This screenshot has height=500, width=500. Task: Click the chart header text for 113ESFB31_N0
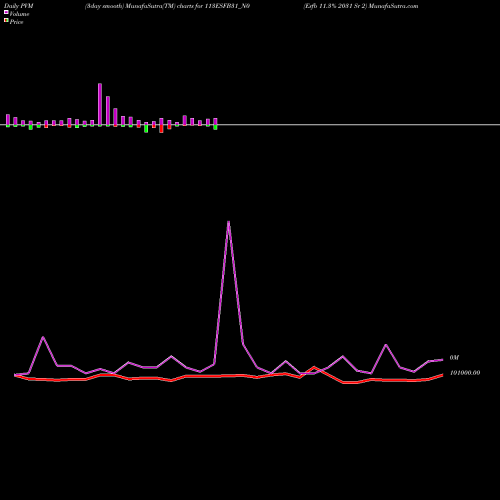(167, 6)
